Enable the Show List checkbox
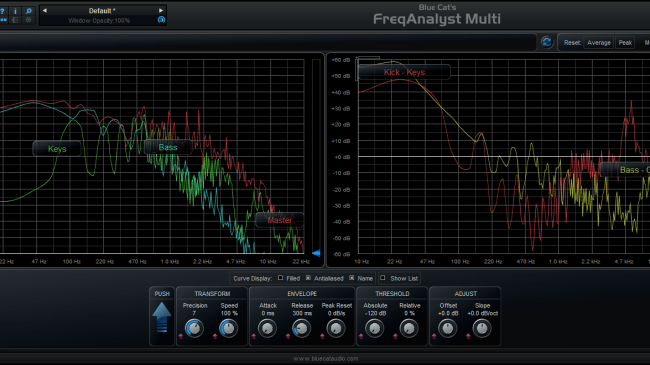650x365 pixels. click(383, 278)
